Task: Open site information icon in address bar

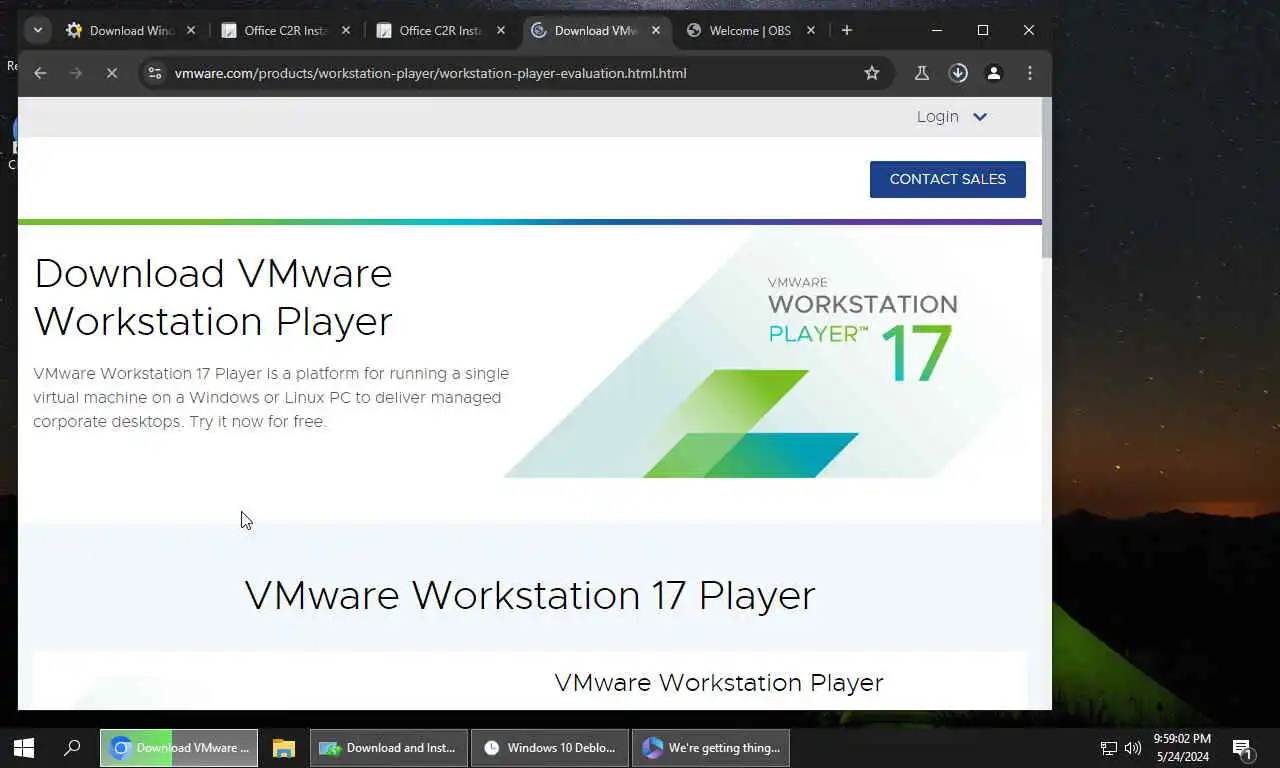Action: pos(154,73)
